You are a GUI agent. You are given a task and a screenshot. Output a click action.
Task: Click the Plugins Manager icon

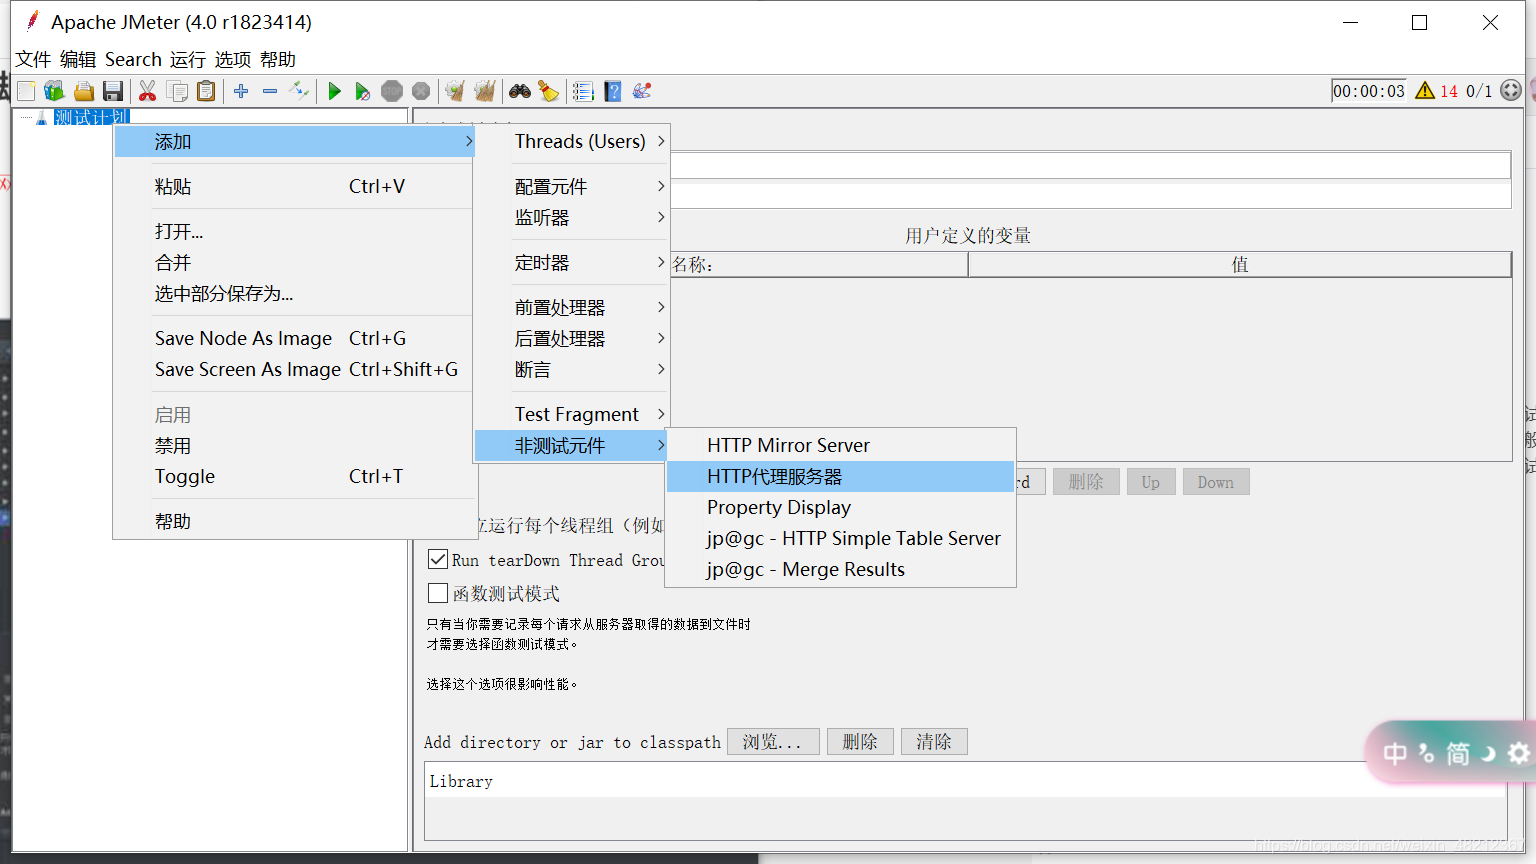[642, 91]
